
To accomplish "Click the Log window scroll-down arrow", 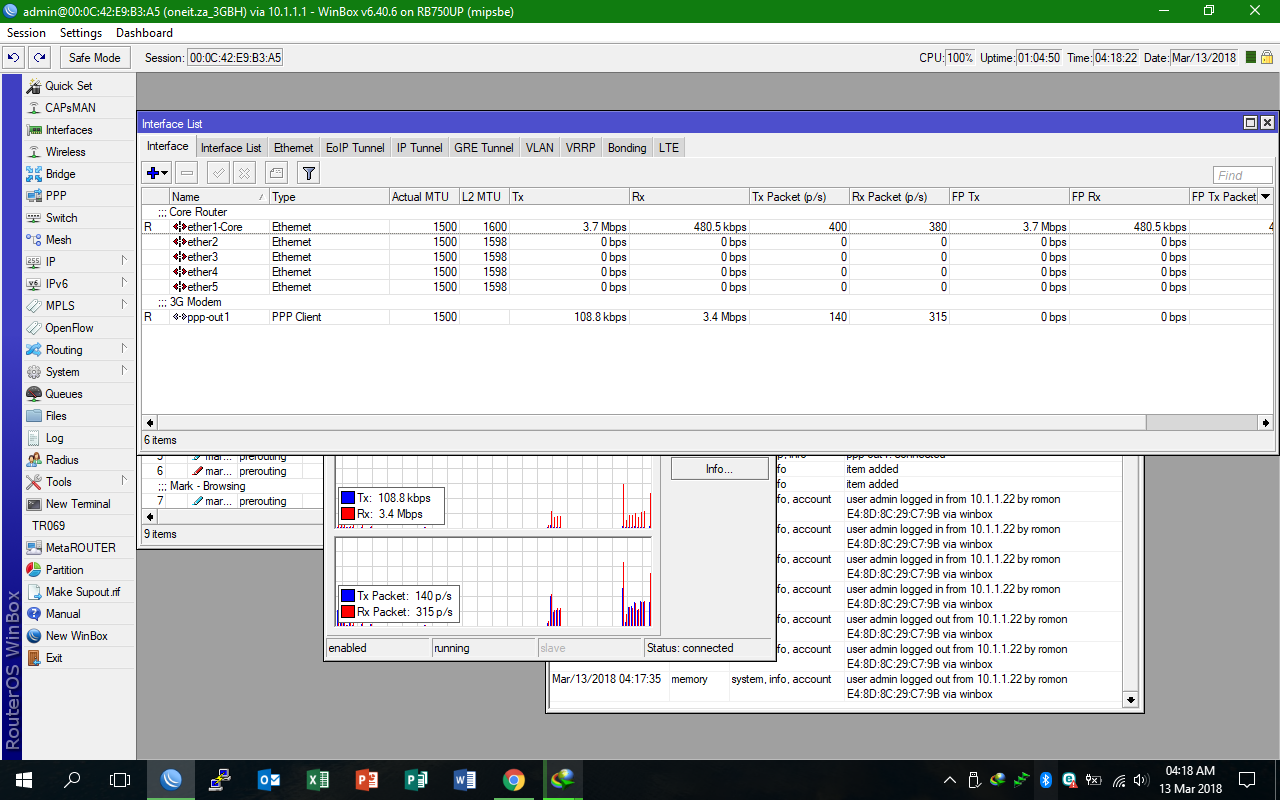I will point(1131,700).
